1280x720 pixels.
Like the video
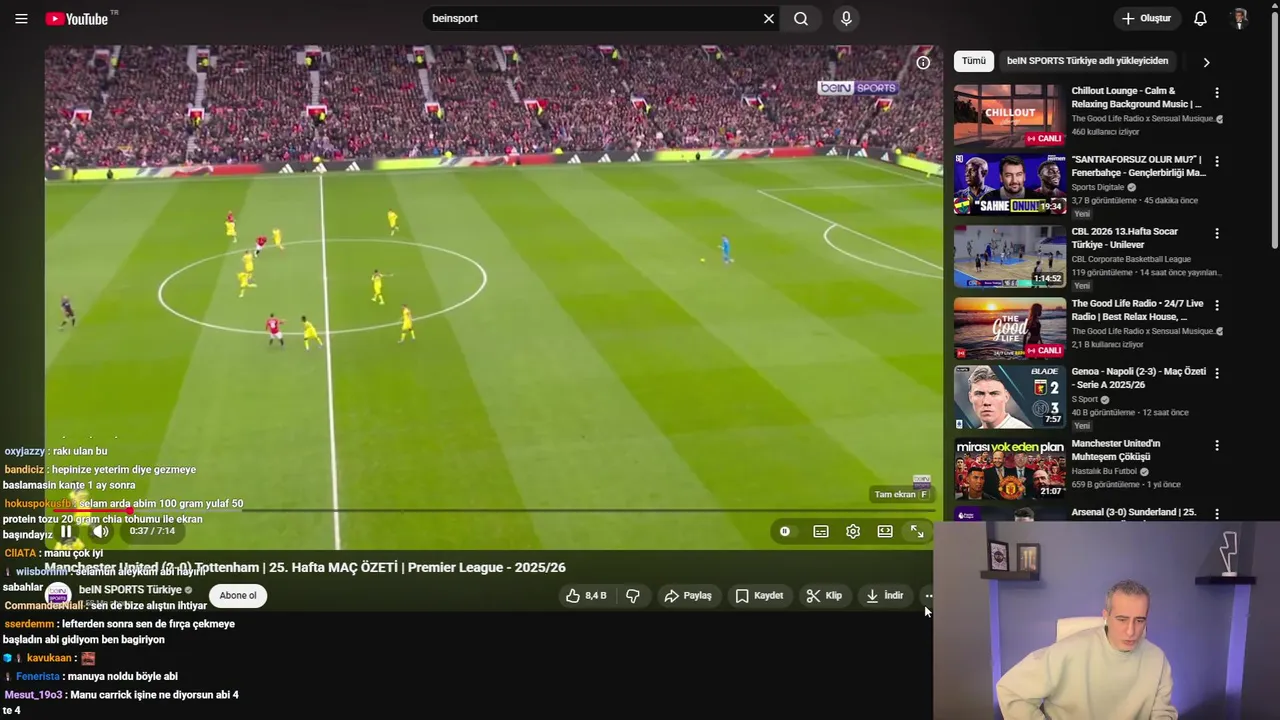(586, 595)
